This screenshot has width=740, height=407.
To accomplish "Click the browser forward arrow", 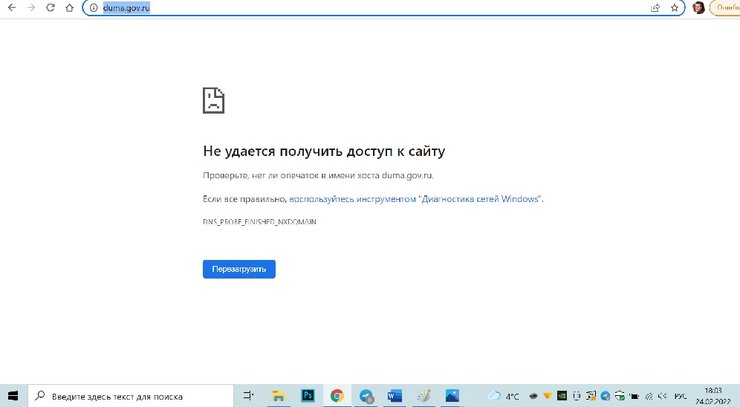I will coord(30,8).
